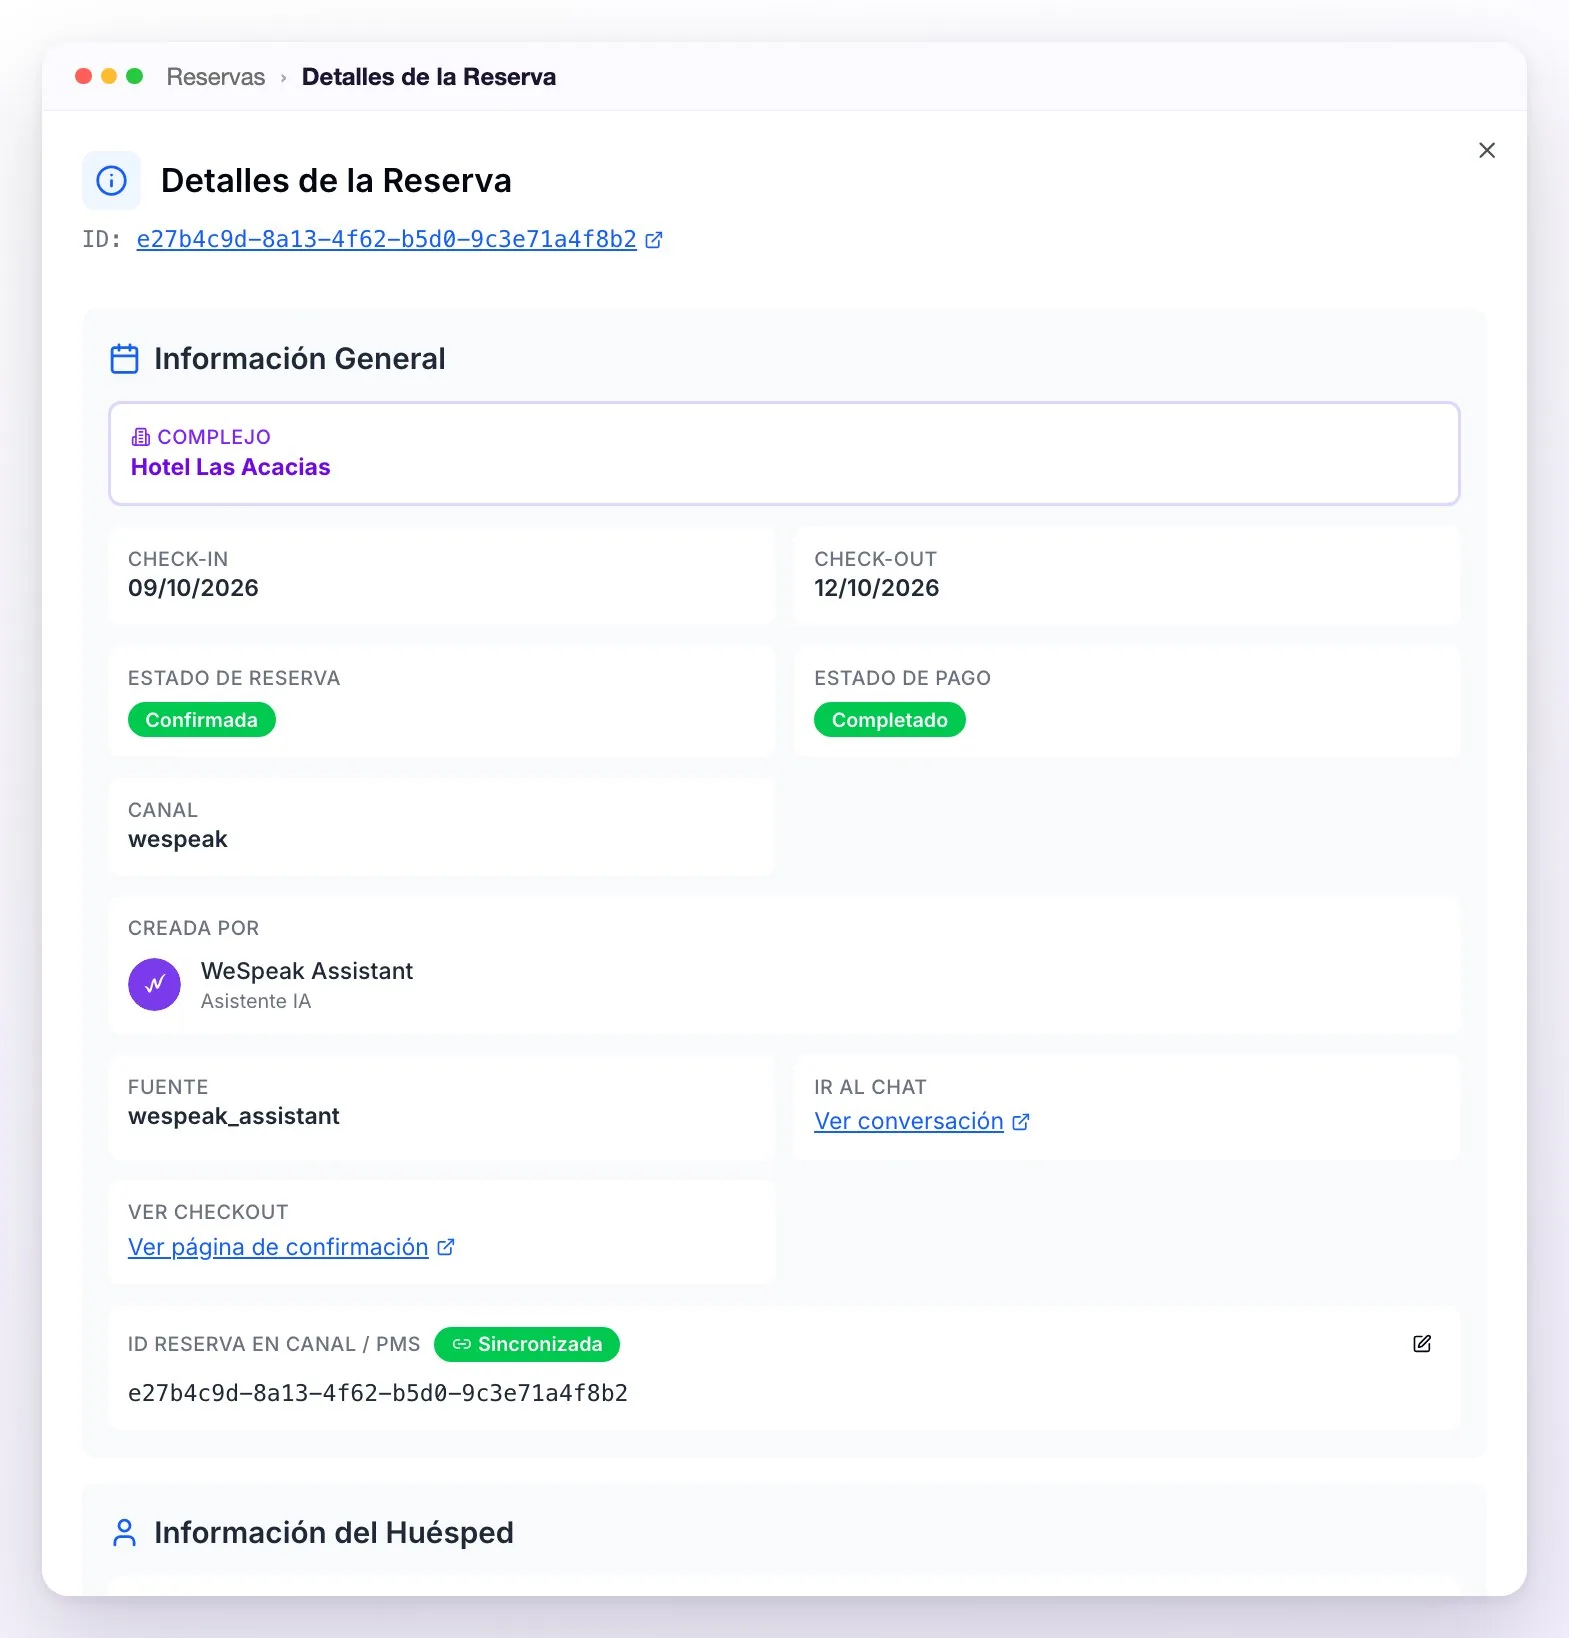Screen dimensions: 1569x1638
Task: Open the reservation ID link e27b4c9d
Action: click(386, 240)
